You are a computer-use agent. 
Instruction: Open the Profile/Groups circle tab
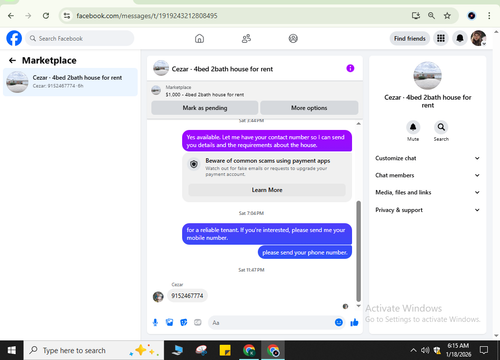293,39
